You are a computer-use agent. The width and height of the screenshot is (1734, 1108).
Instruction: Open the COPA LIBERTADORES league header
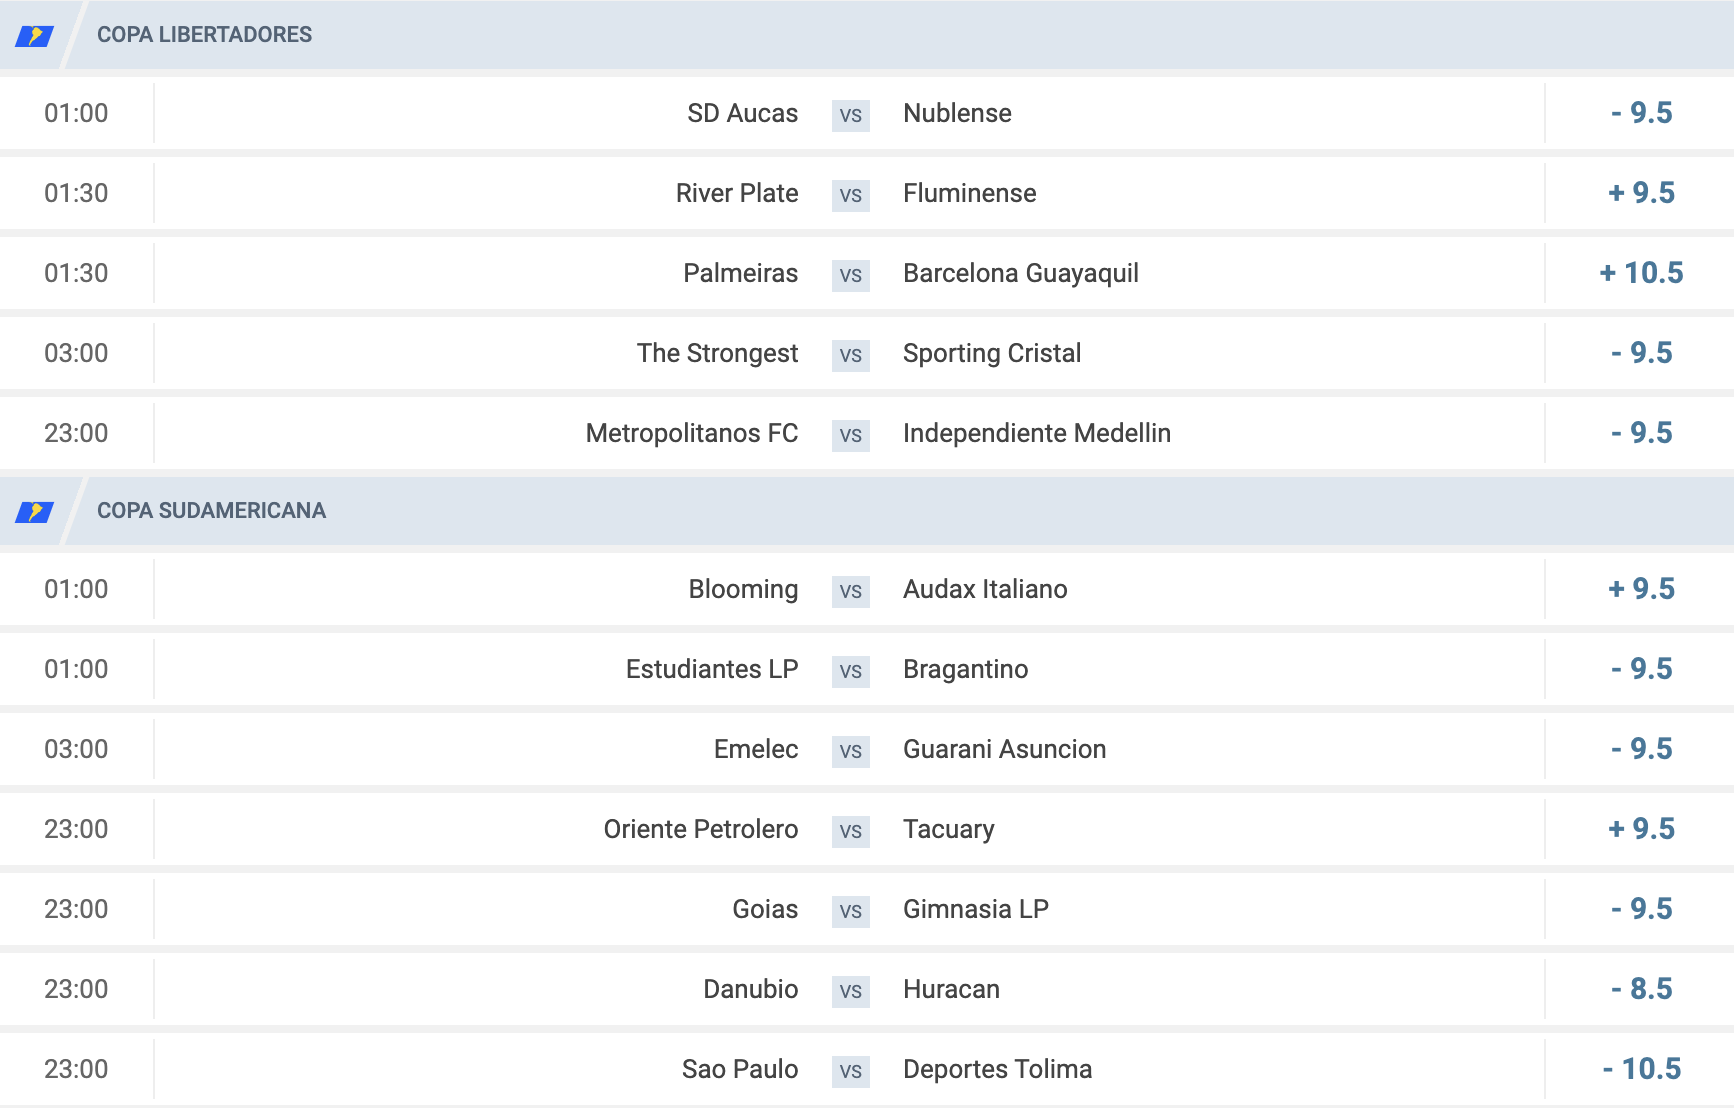click(867, 35)
